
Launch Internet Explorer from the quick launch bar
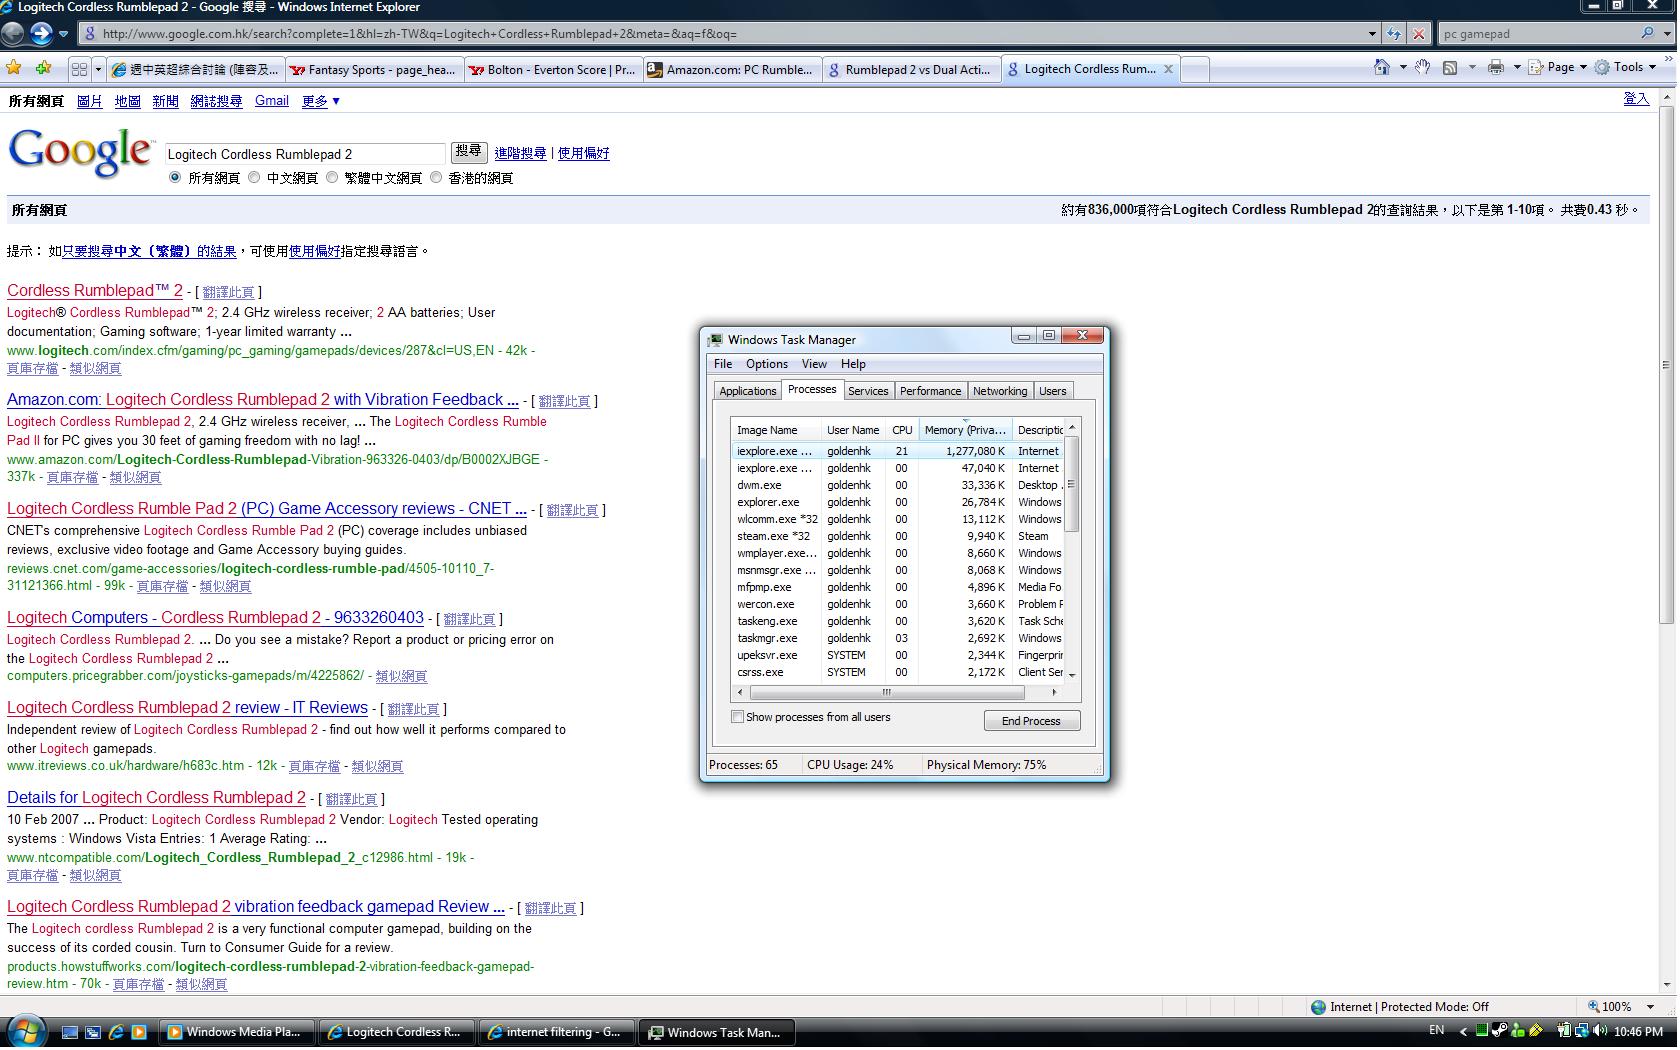(x=116, y=1032)
